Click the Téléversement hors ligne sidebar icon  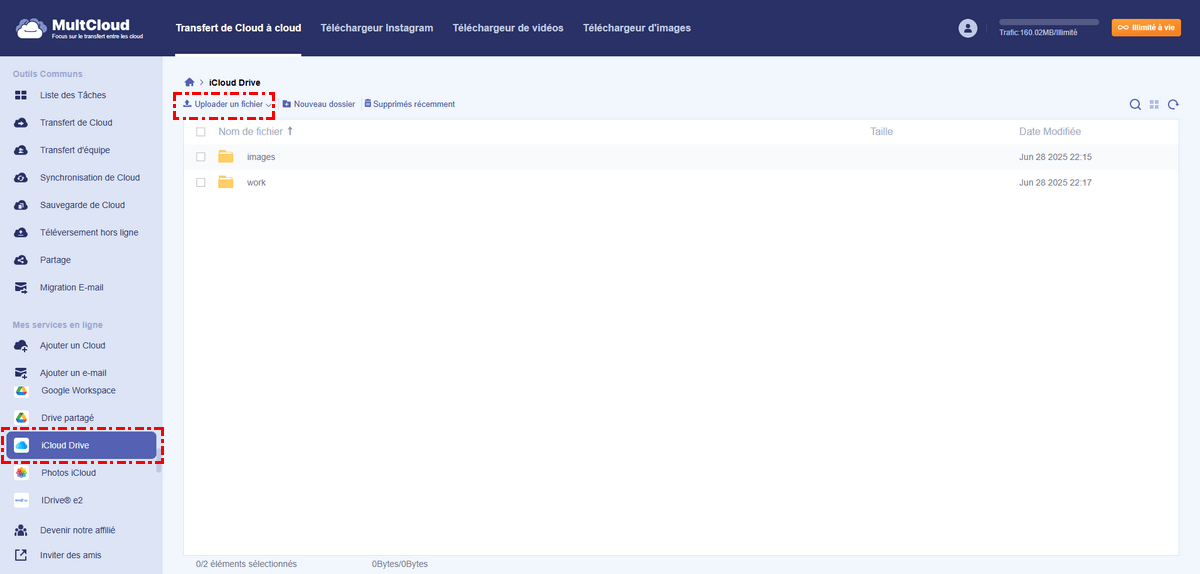pyautogui.click(x=21, y=233)
